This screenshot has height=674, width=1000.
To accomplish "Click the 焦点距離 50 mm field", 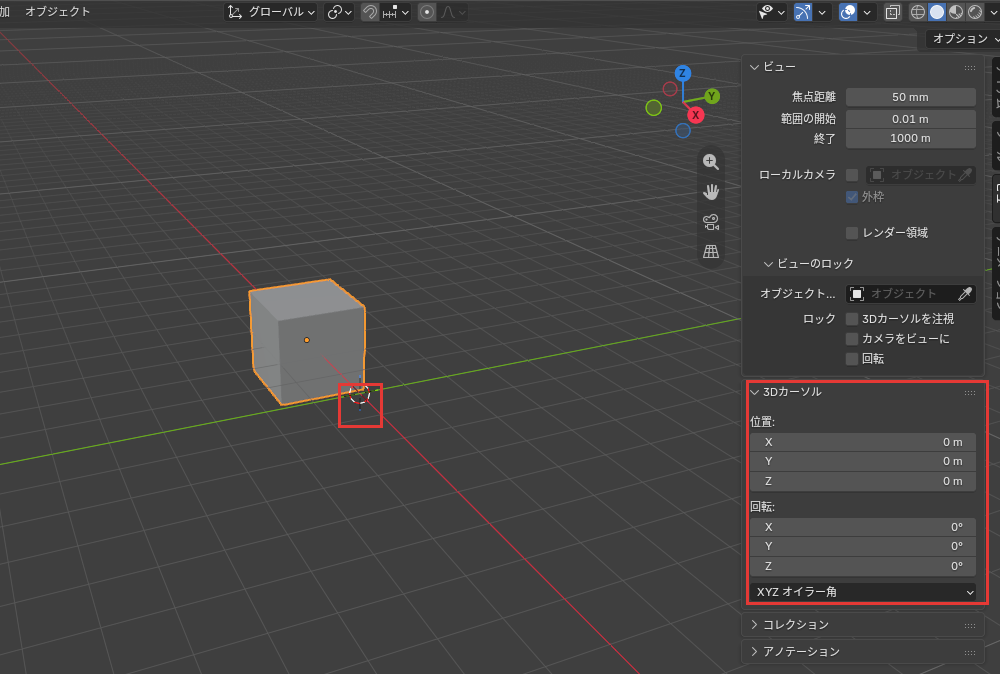I will pos(911,97).
